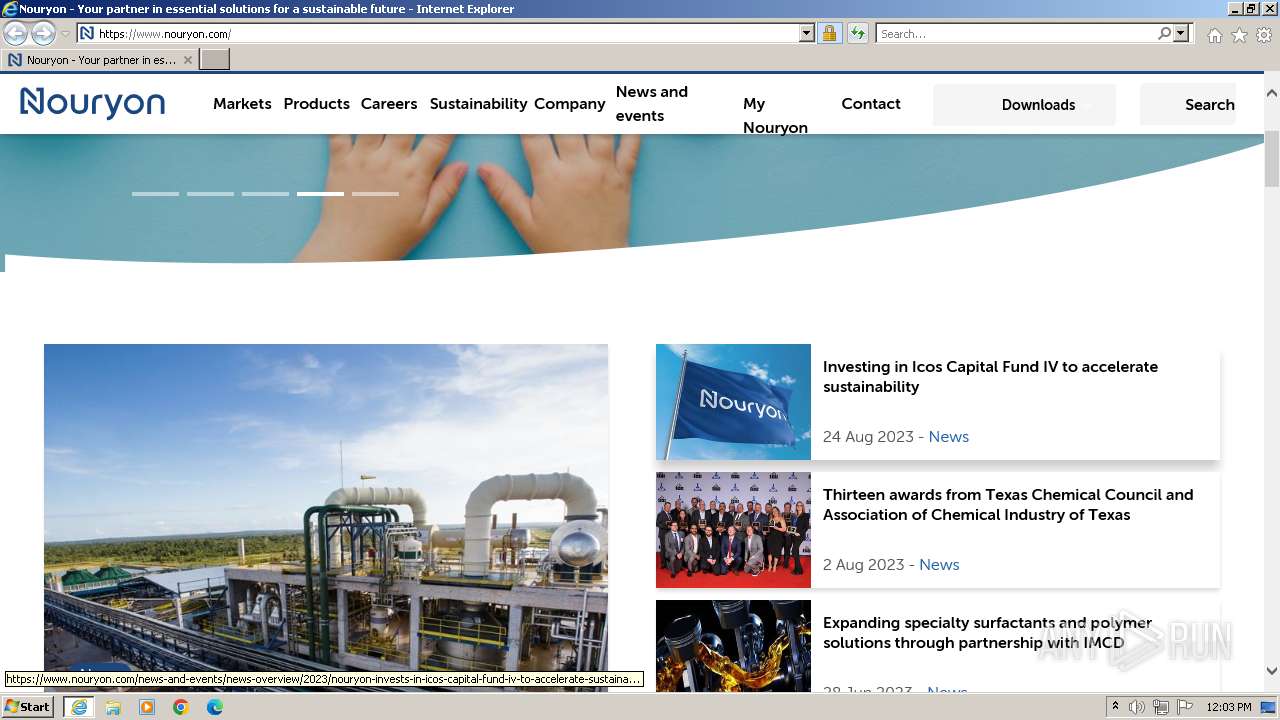Open the Markets menu
1280x720 pixels.
click(x=242, y=104)
